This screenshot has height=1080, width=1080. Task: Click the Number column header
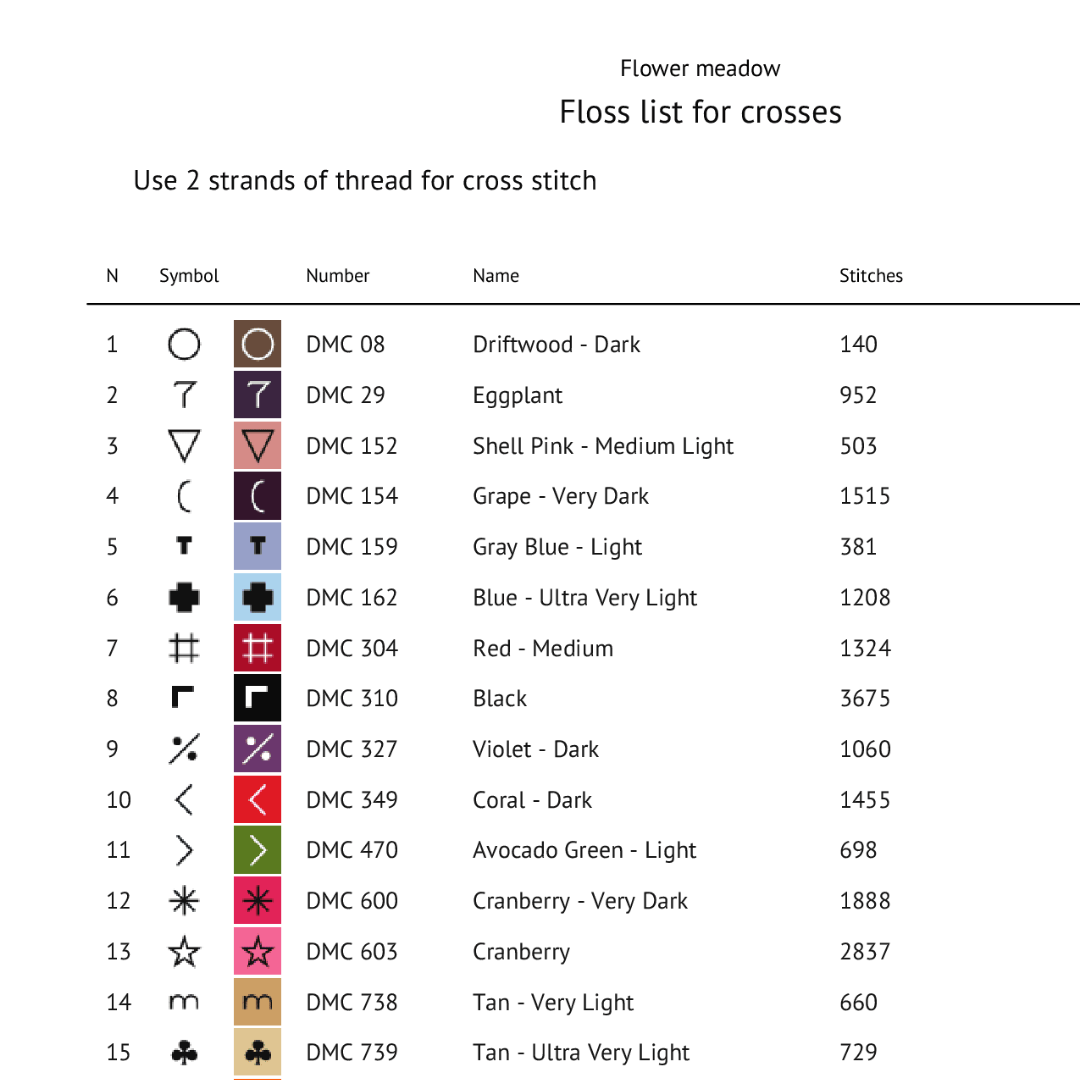tap(338, 276)
